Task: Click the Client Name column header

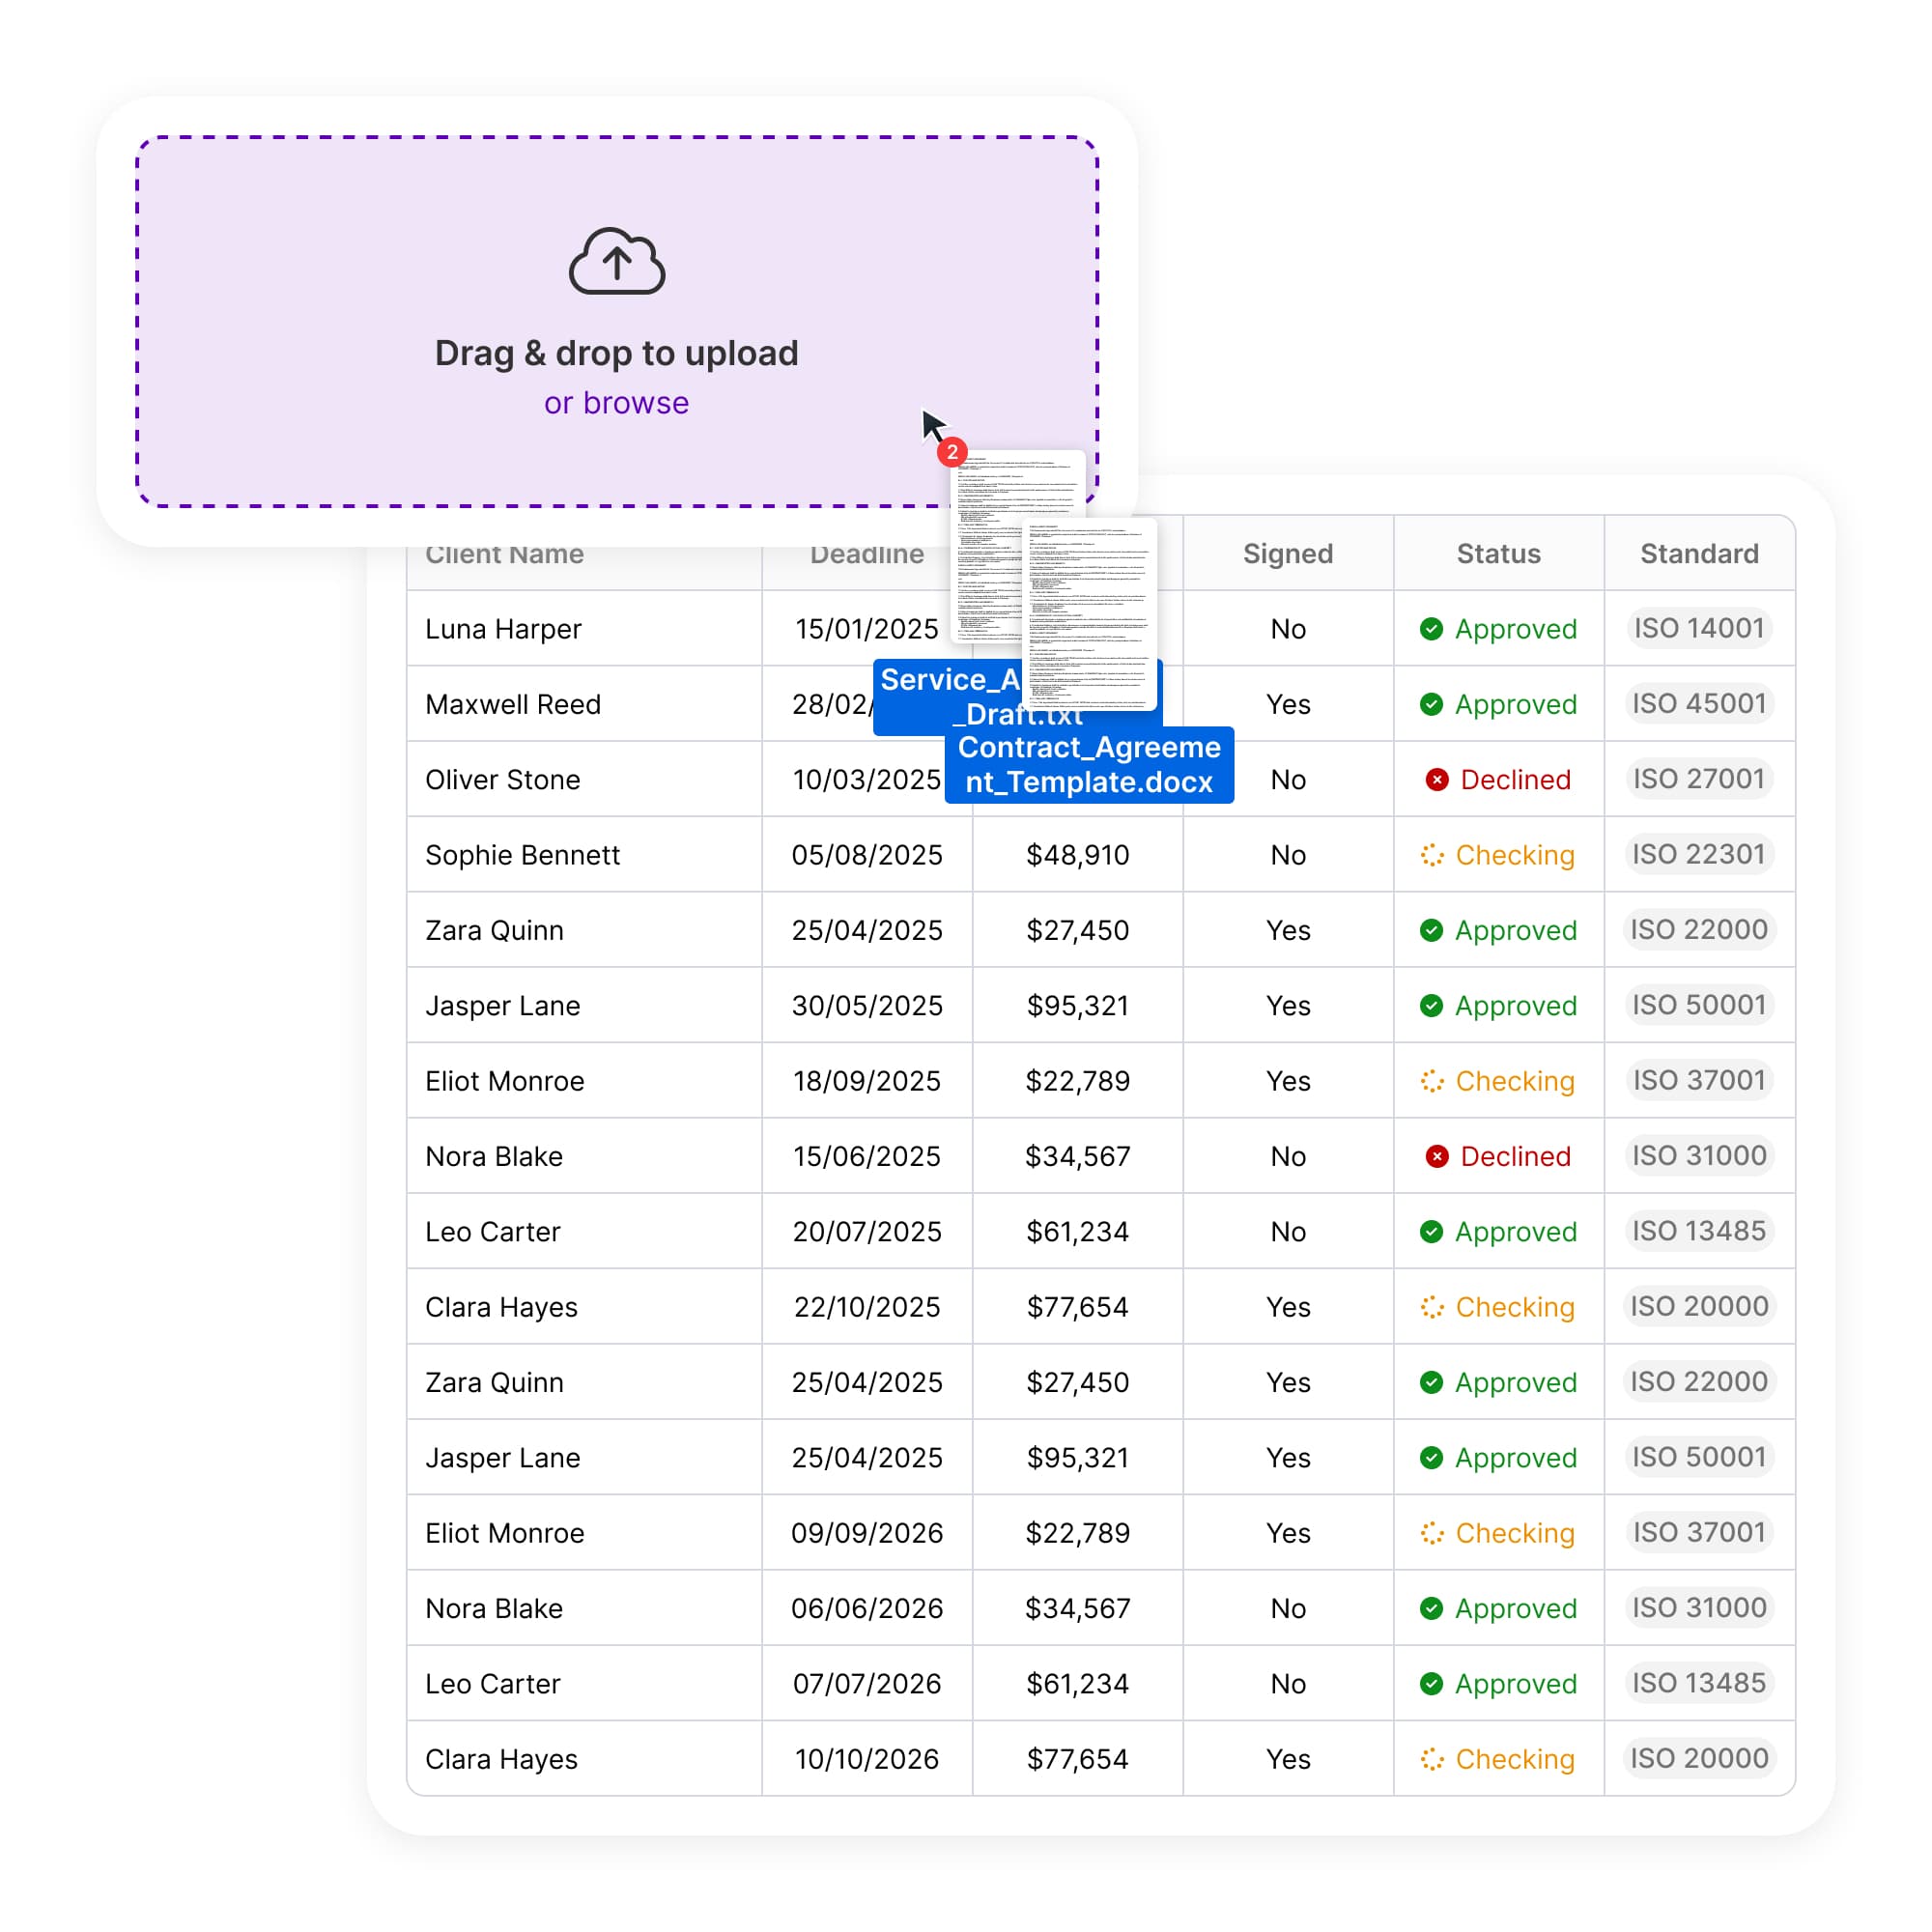Action: 504,555
